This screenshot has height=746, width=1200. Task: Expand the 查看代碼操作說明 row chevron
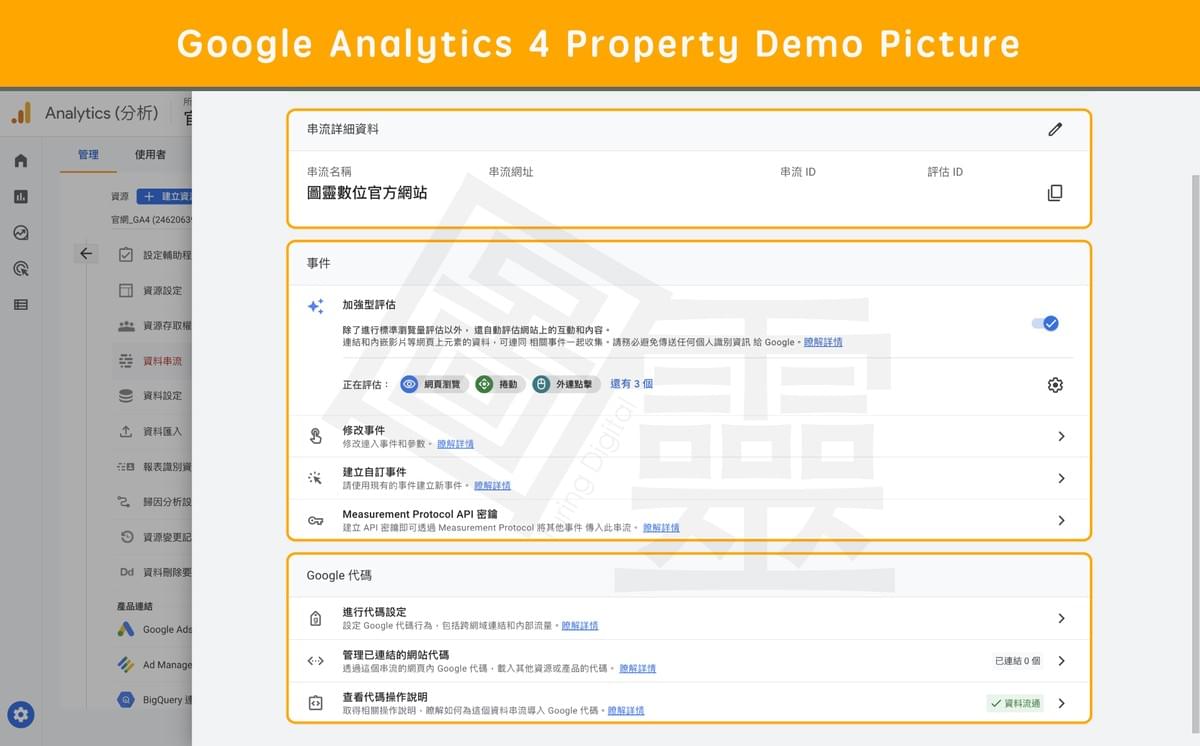coord(1061,703)
